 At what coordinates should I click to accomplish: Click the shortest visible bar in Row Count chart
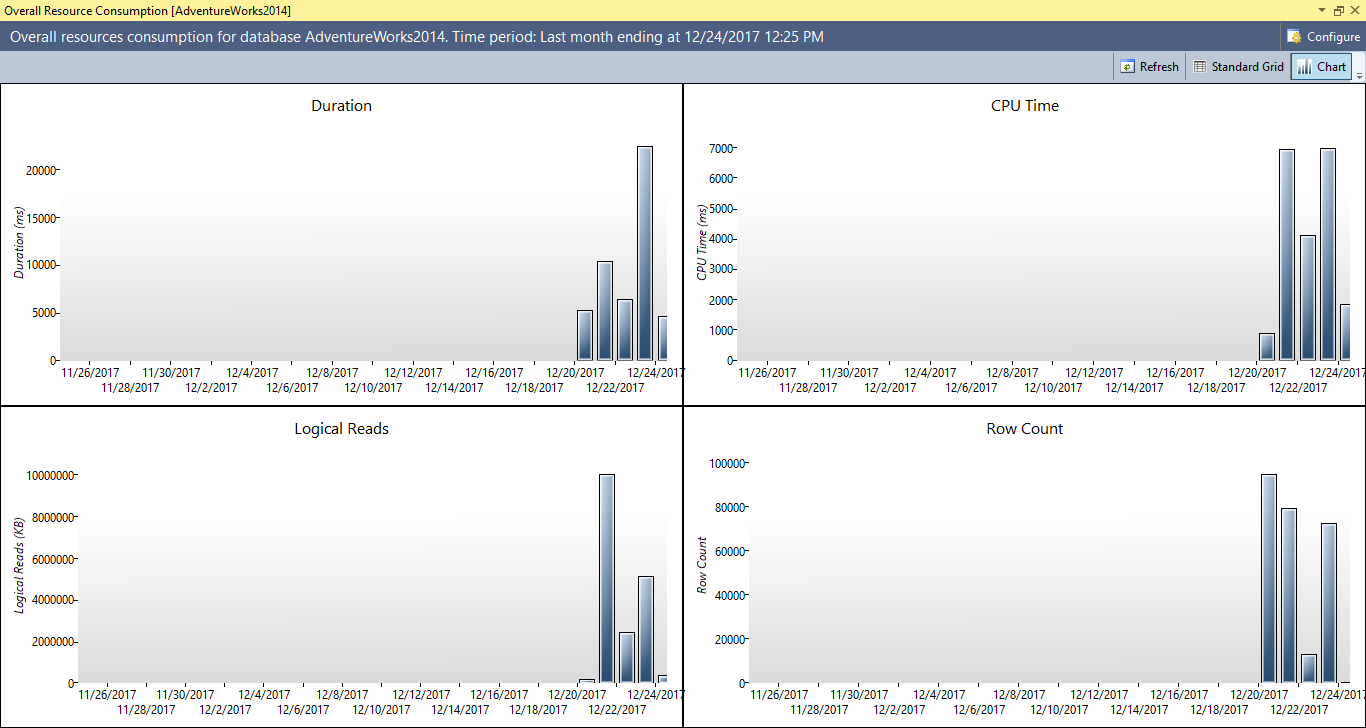[x=1308, y=668]
